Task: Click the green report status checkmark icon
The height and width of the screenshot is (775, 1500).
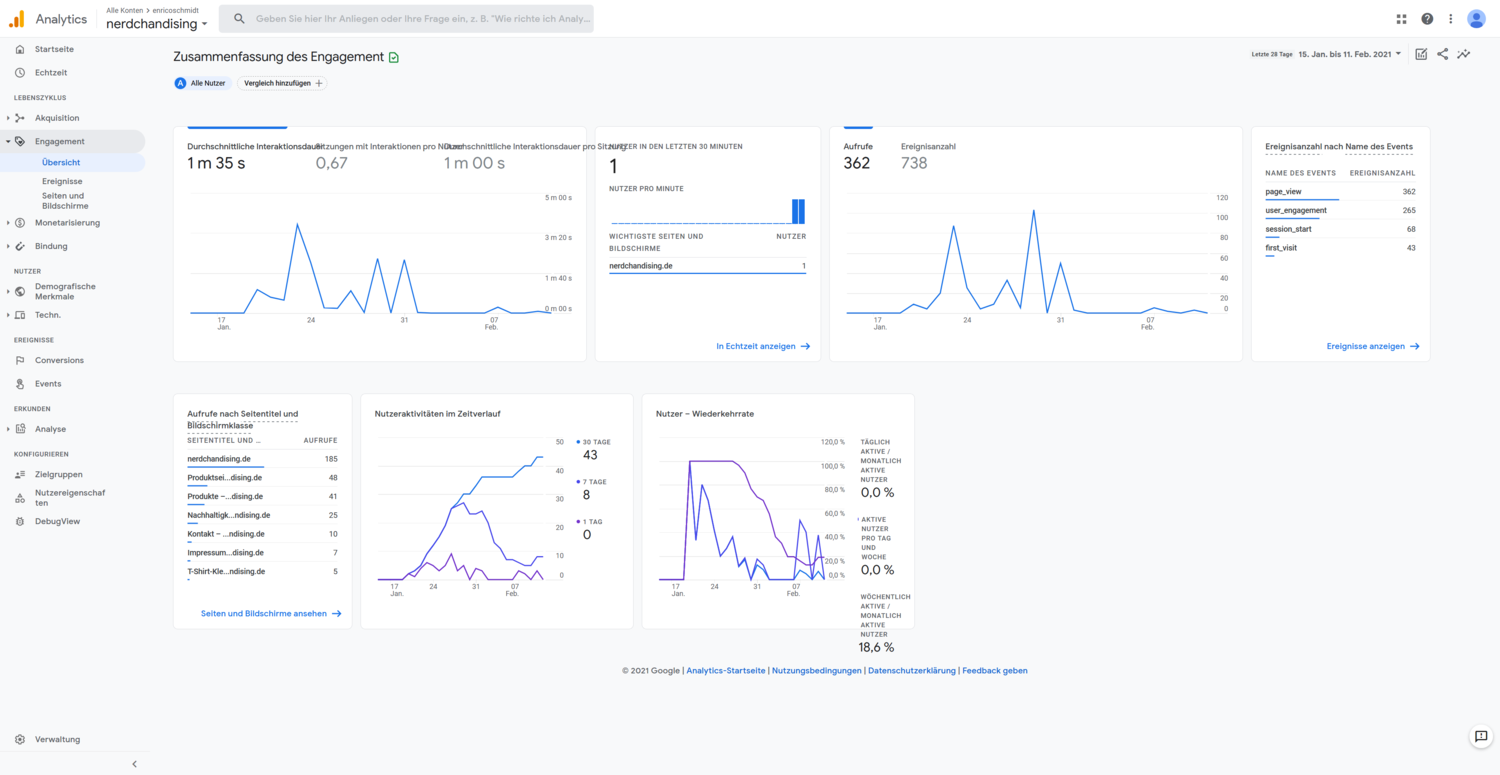Action: coord(394,58)
